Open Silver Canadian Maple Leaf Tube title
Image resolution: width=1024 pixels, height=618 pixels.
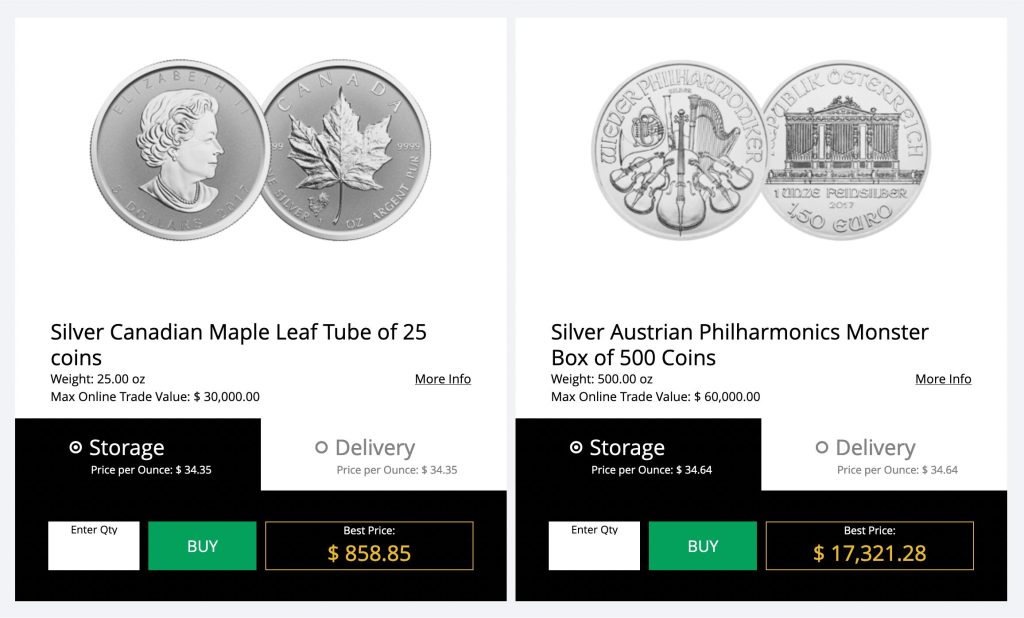(x=238, y=344)
